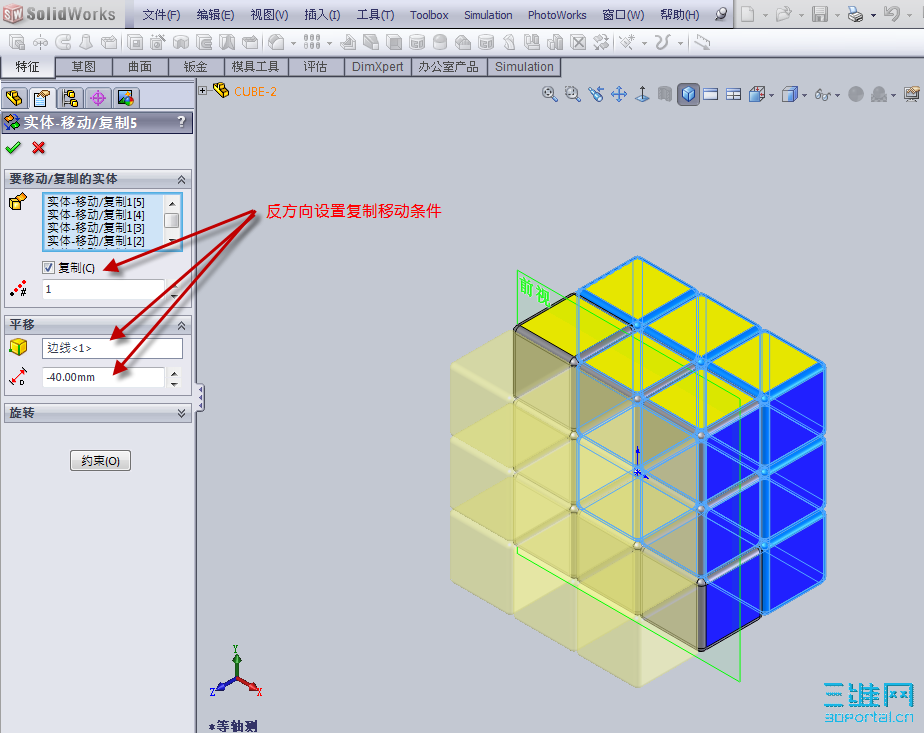Click the view orientation cube icon
Screen dimensions: 924x733
click(757, 94)
